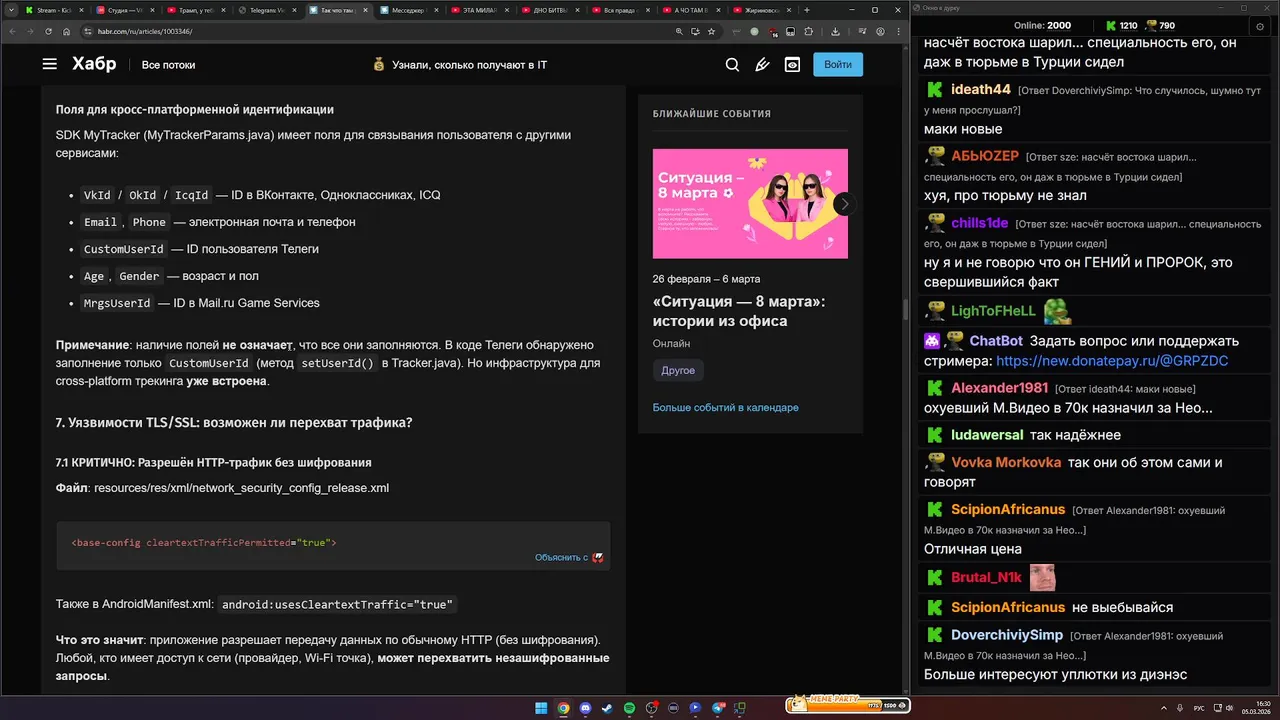Switch to the ДНО БИТВЫ tab
The width and height of the screenshot is (1280, 720).
click(552, 10)
